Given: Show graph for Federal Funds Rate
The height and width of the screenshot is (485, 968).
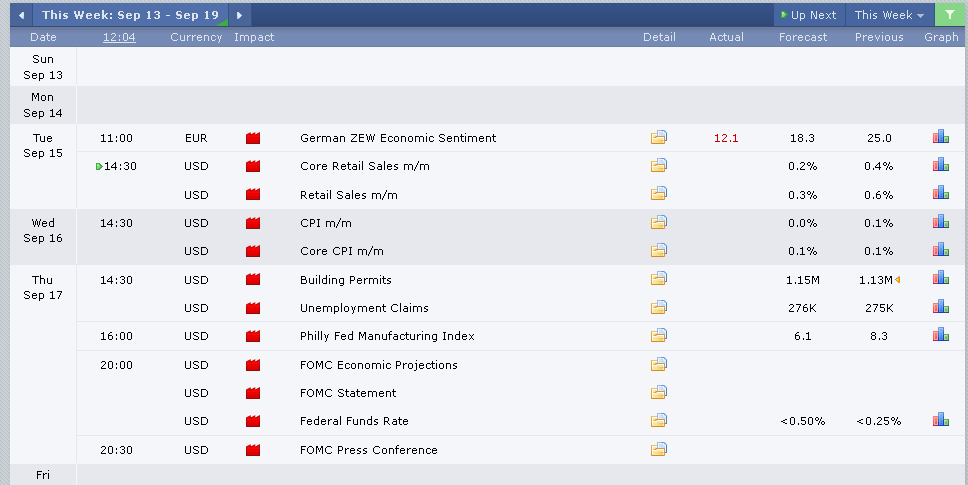Looking at the screenshot, I should 940,421.
